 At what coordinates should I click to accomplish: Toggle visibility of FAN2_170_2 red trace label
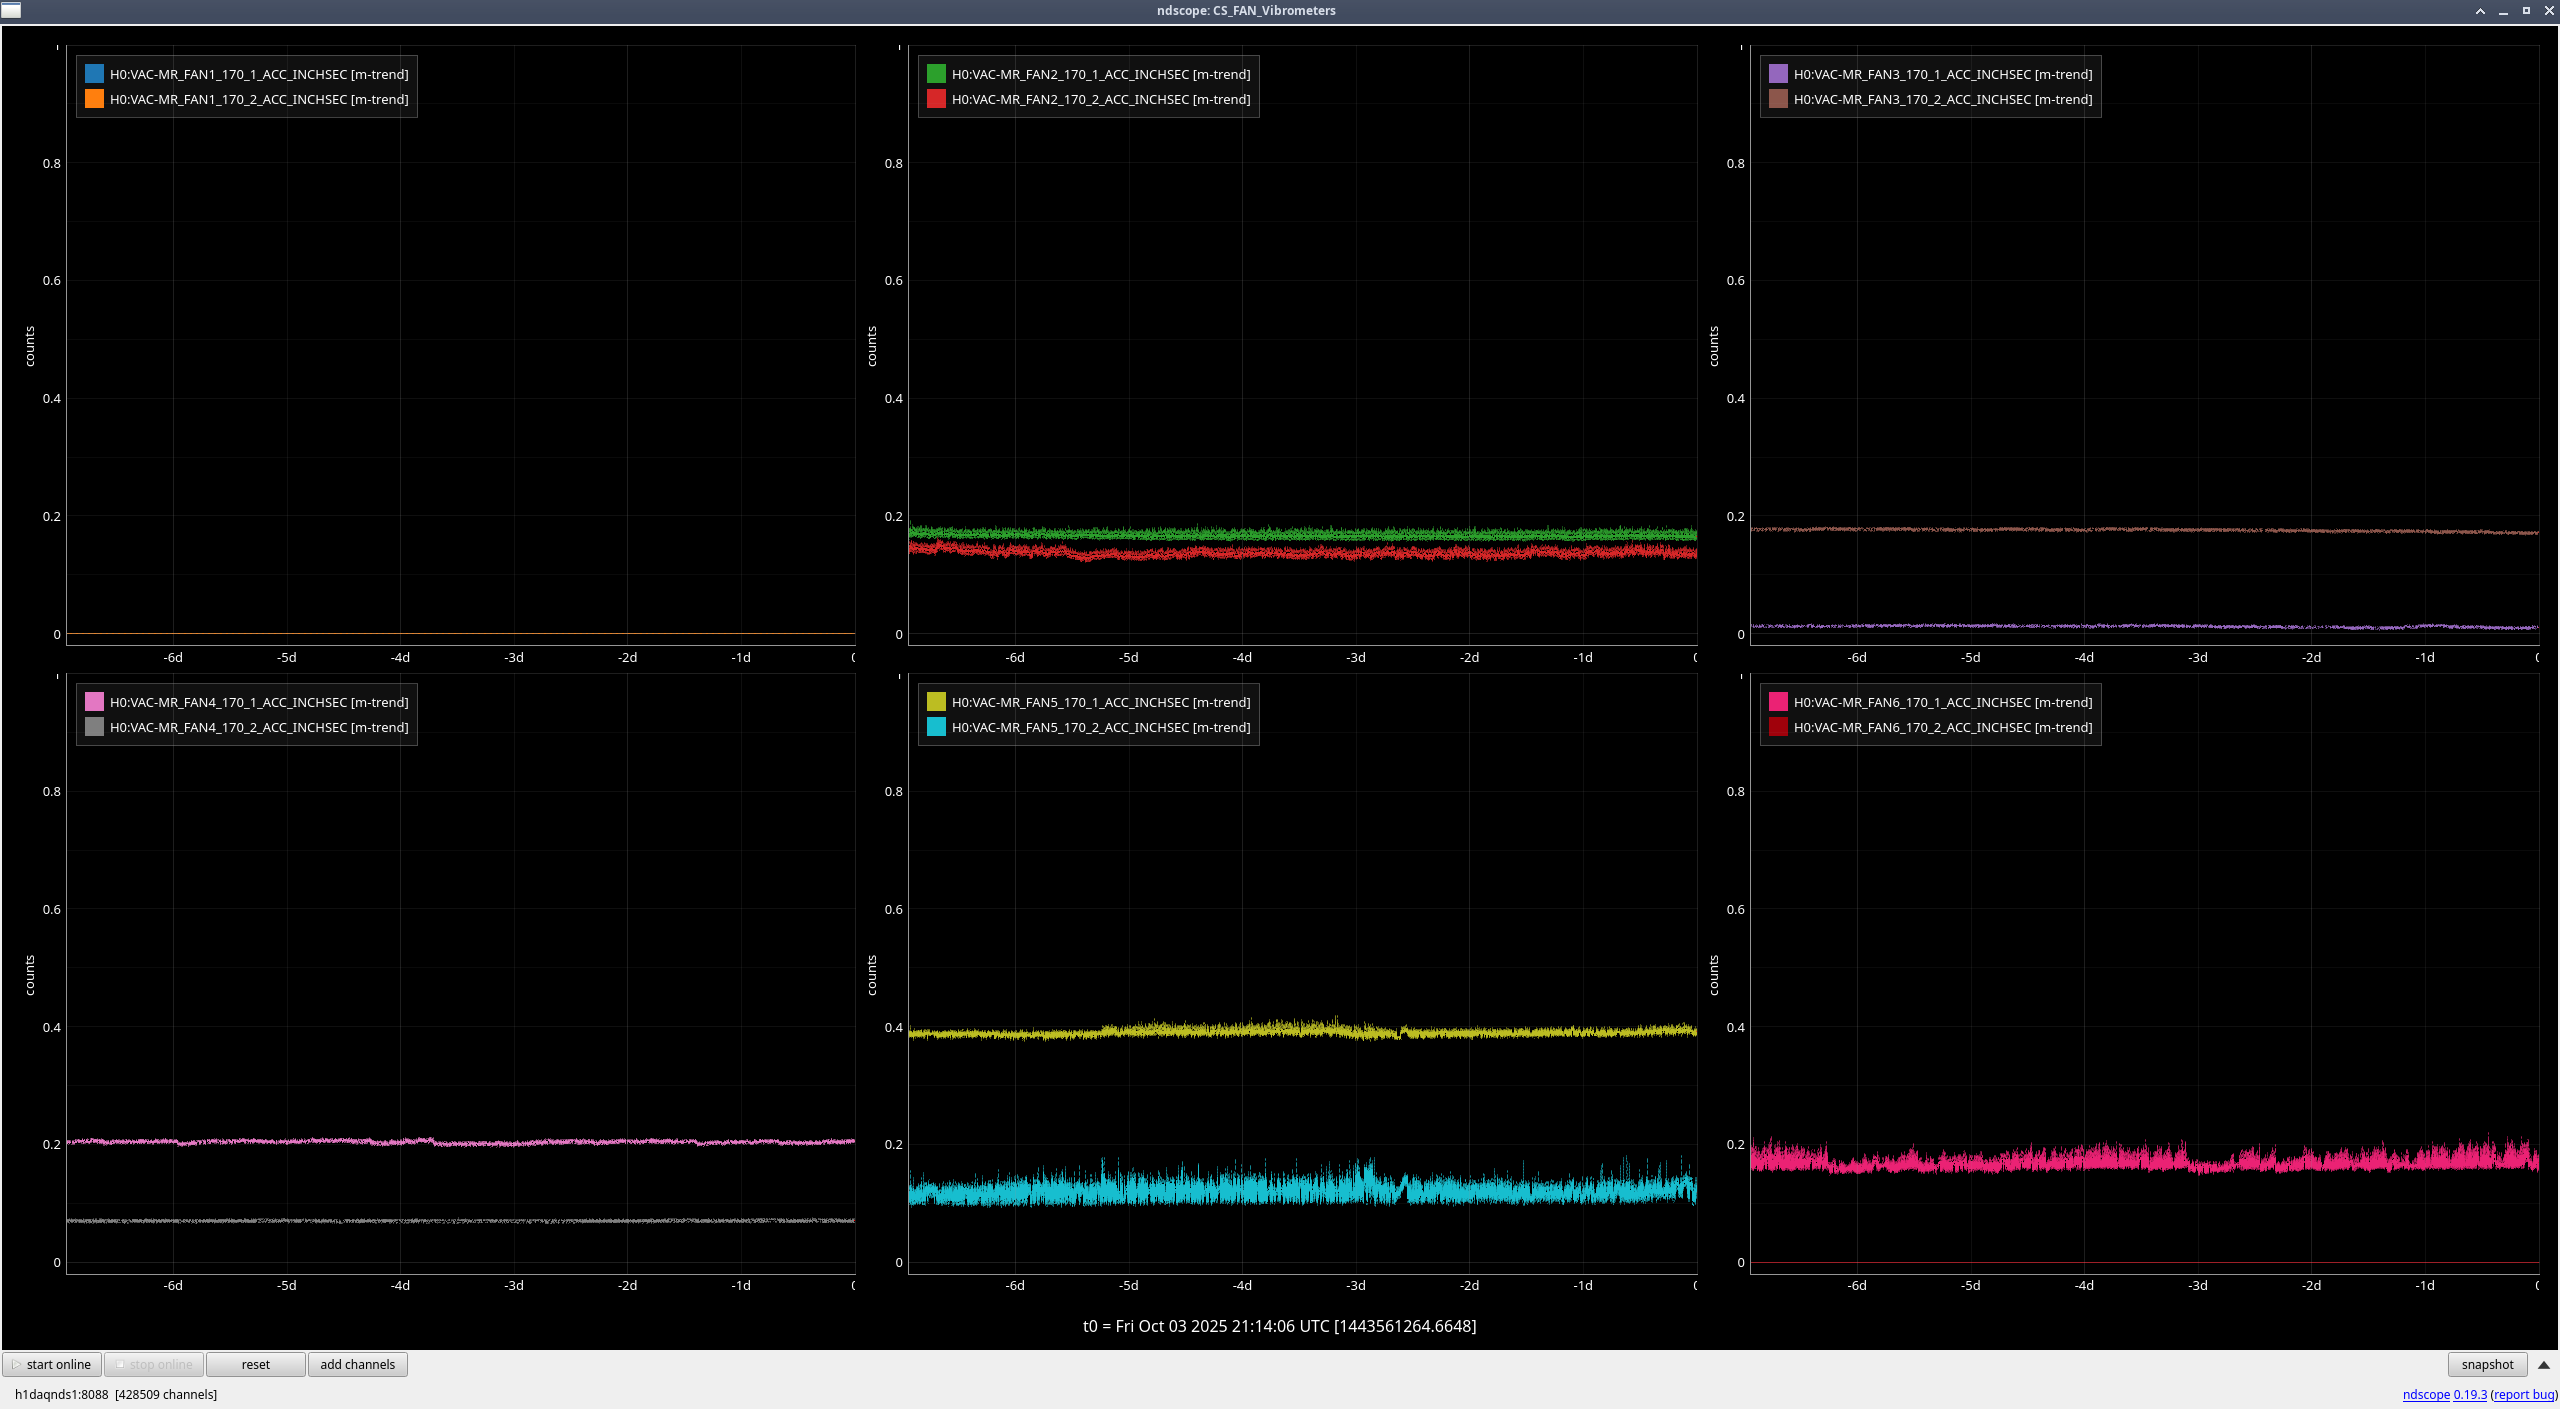click(x=1100, y=99)
